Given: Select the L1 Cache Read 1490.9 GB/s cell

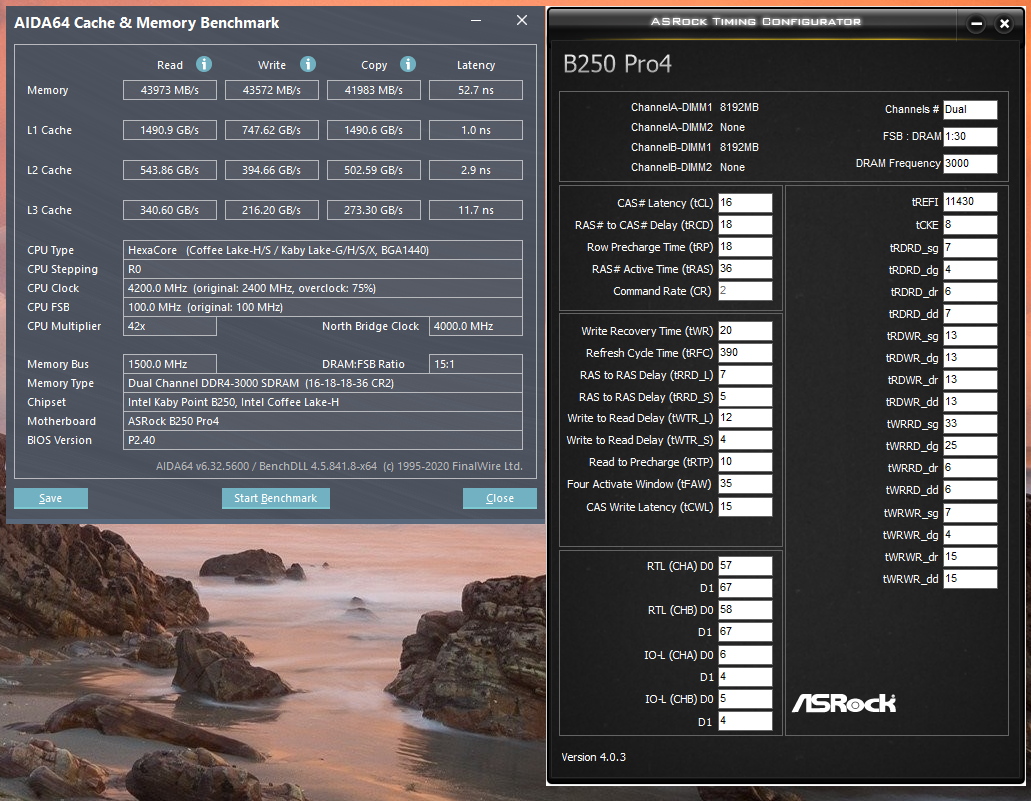Looking at the screenshot, I should coord(170,130).
